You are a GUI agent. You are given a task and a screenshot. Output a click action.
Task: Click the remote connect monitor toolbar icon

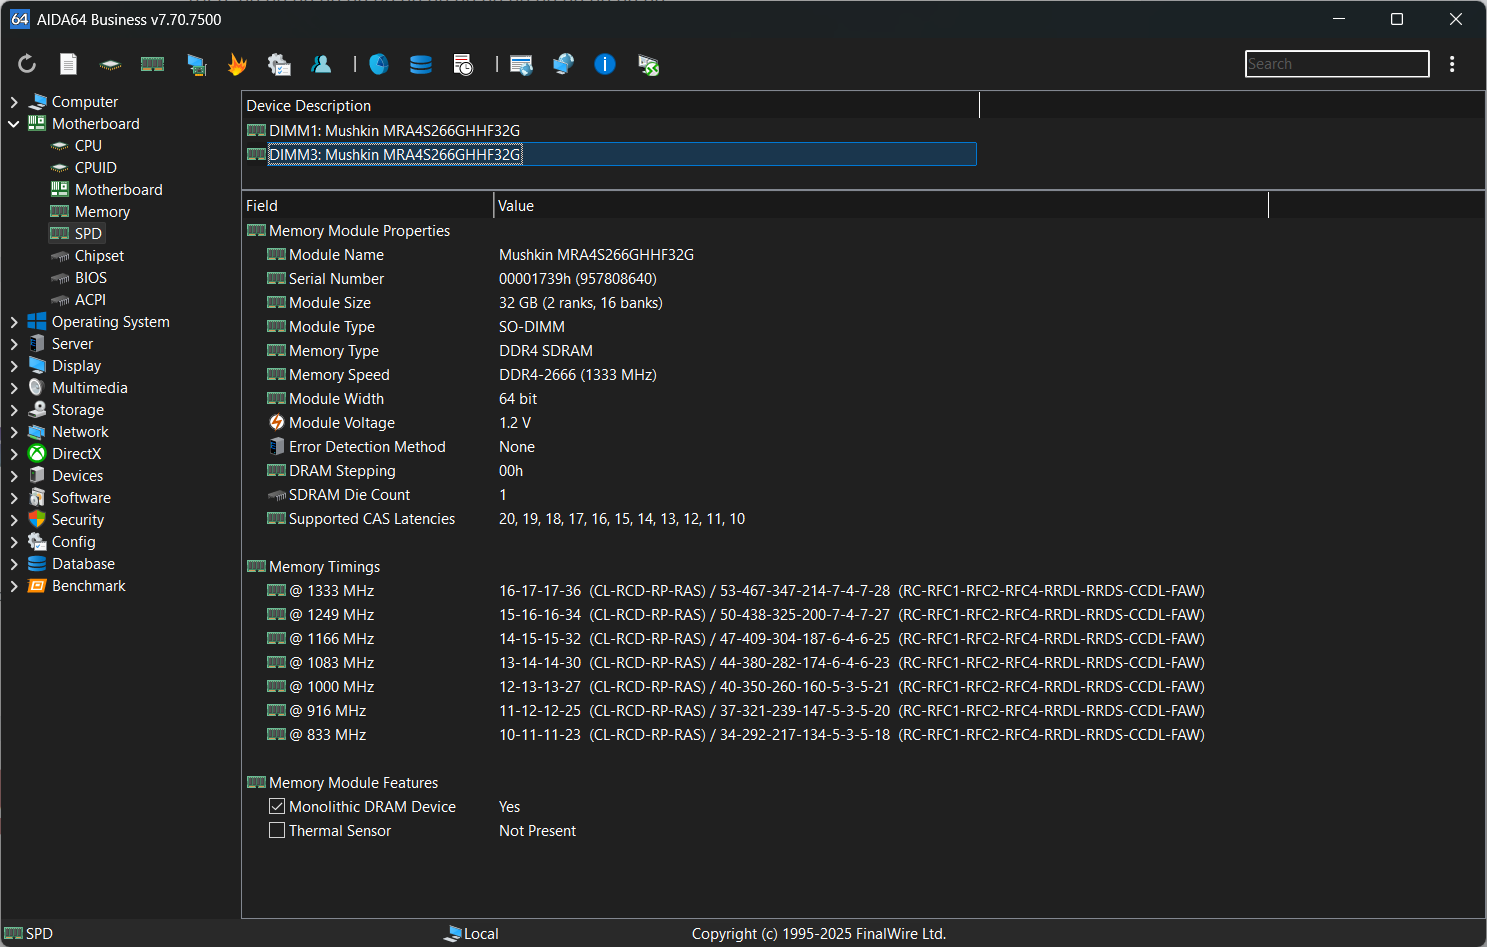pyautogui.click(x=648, y=64)
